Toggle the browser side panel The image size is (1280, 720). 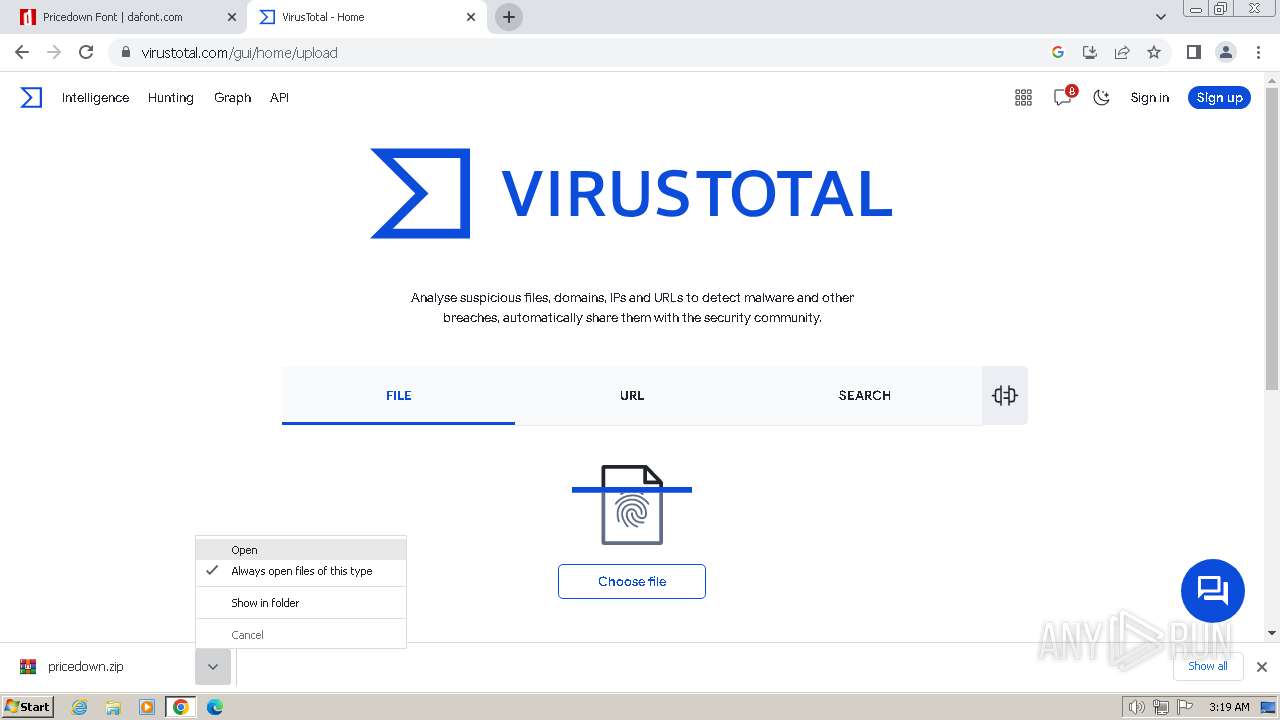1193,52
